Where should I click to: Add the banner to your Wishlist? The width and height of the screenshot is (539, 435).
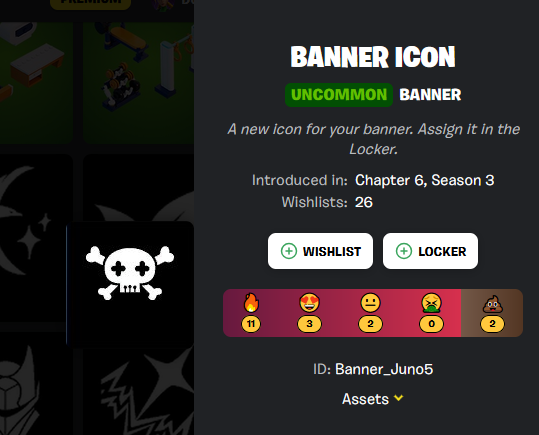coord(320,251)
